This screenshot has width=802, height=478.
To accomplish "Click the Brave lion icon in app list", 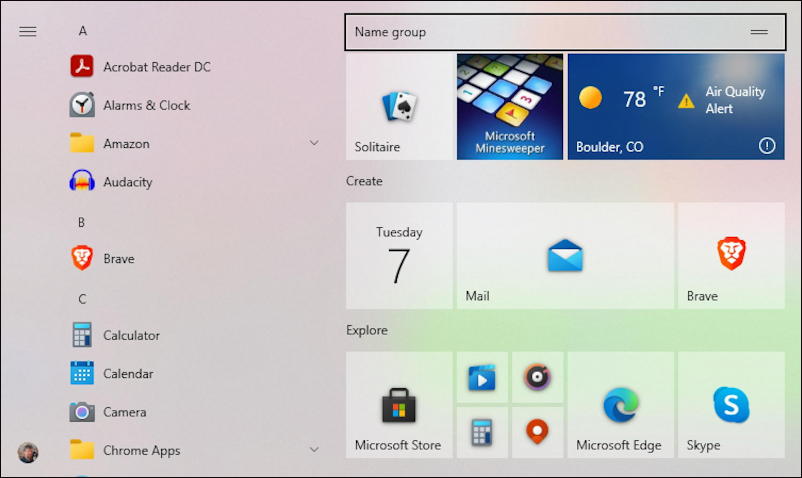I will pos(82,258).
